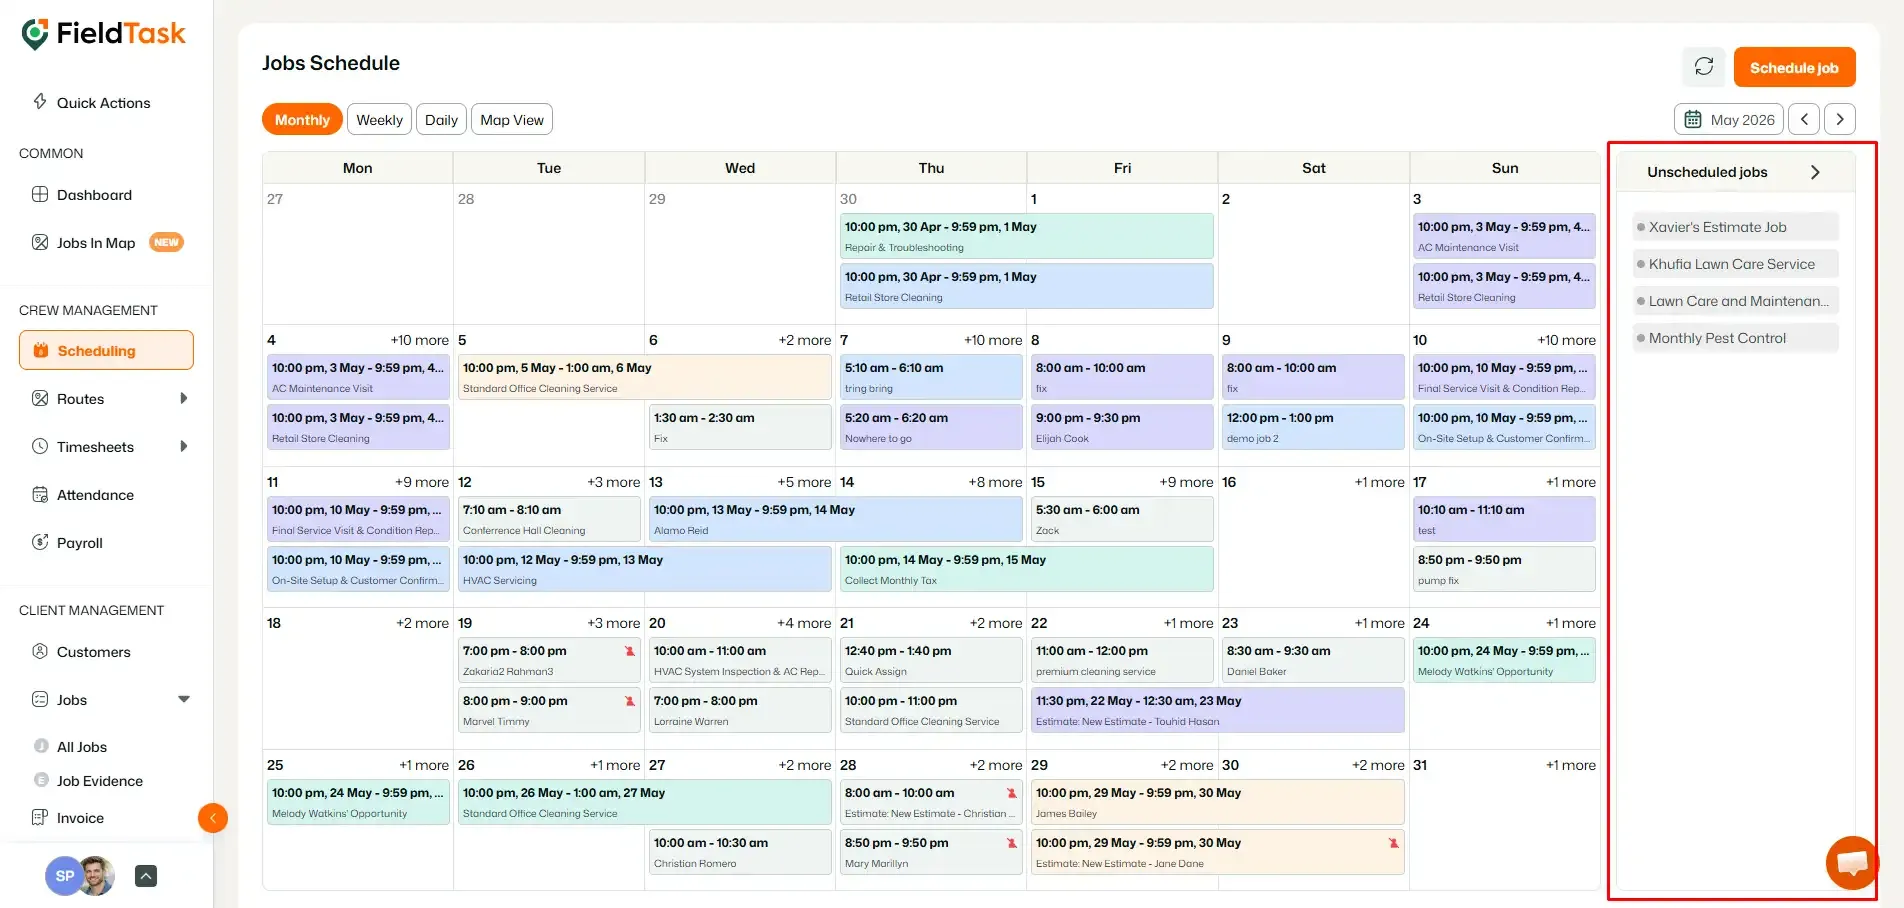Open James Bailey job on May 29
This screenshot has width=1904, height=908.
tap(1218, 802)
